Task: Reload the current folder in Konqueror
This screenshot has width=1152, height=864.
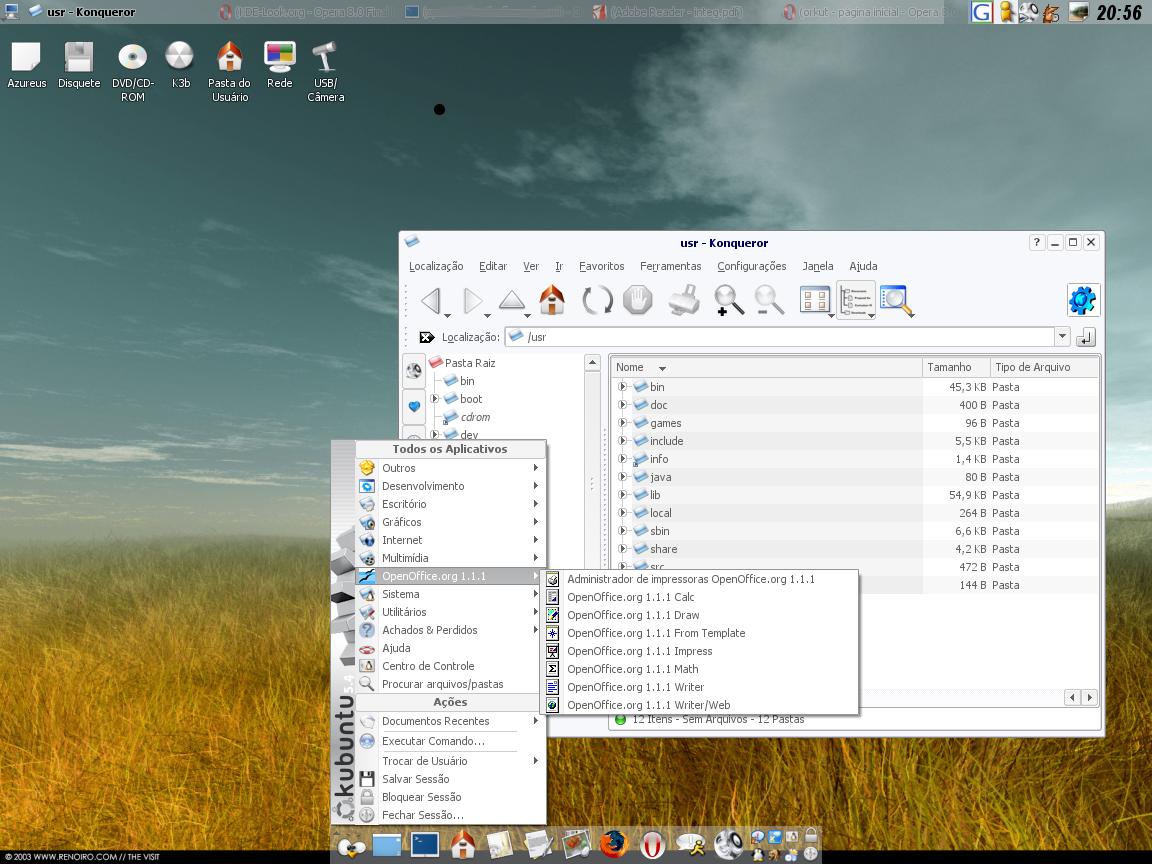Action: 597,300
